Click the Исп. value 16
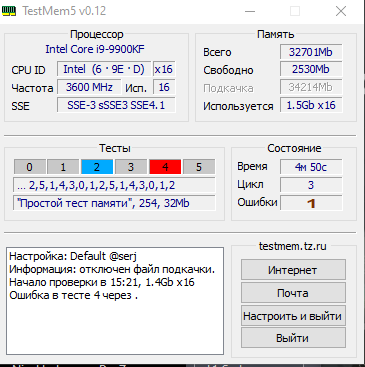 coord(164,87)
